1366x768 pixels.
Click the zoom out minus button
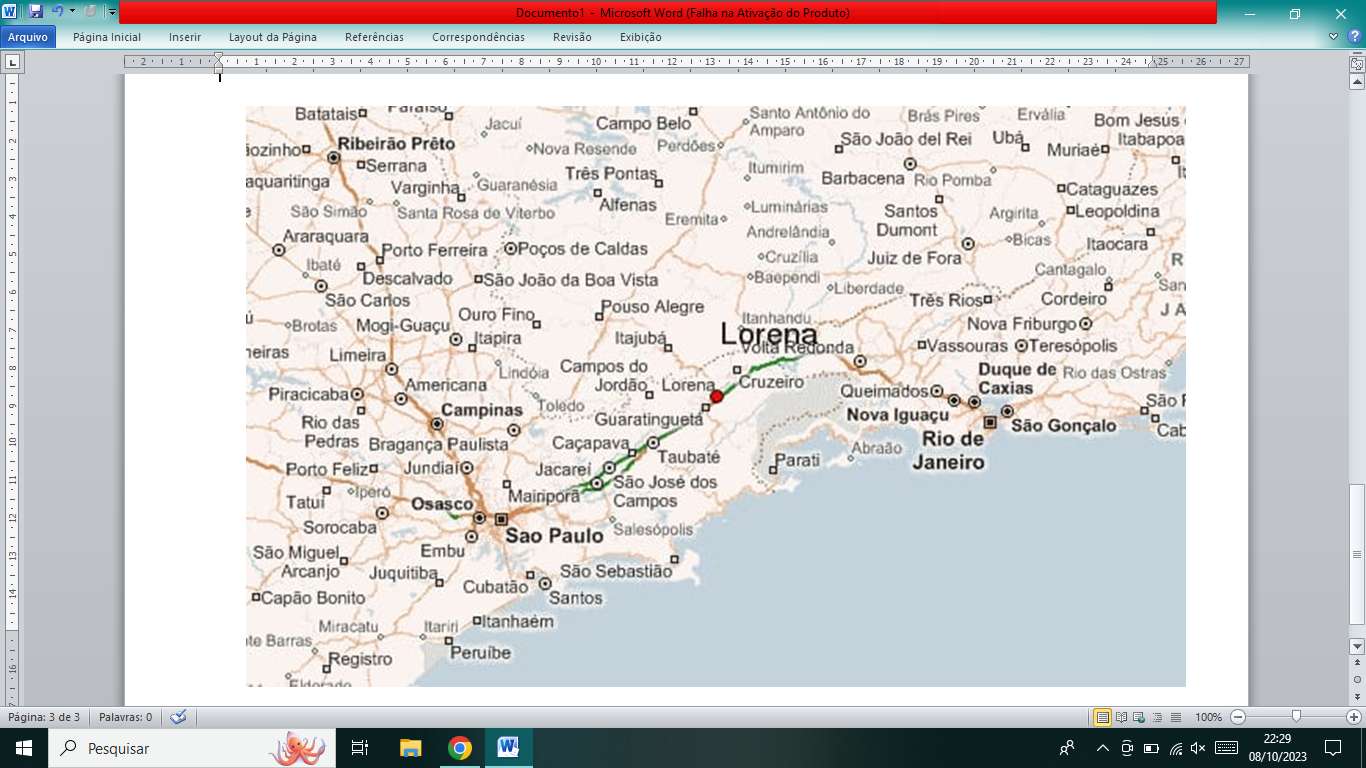click(x=1238, y=717)
